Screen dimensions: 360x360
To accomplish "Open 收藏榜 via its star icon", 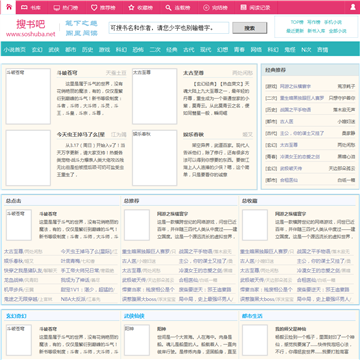I will 131,7.
